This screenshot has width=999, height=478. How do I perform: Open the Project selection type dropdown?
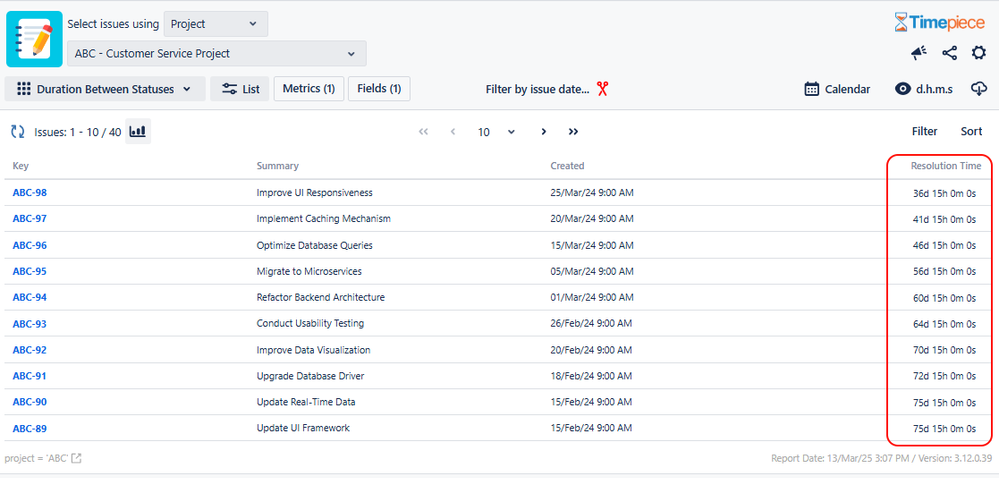(216, 24)
